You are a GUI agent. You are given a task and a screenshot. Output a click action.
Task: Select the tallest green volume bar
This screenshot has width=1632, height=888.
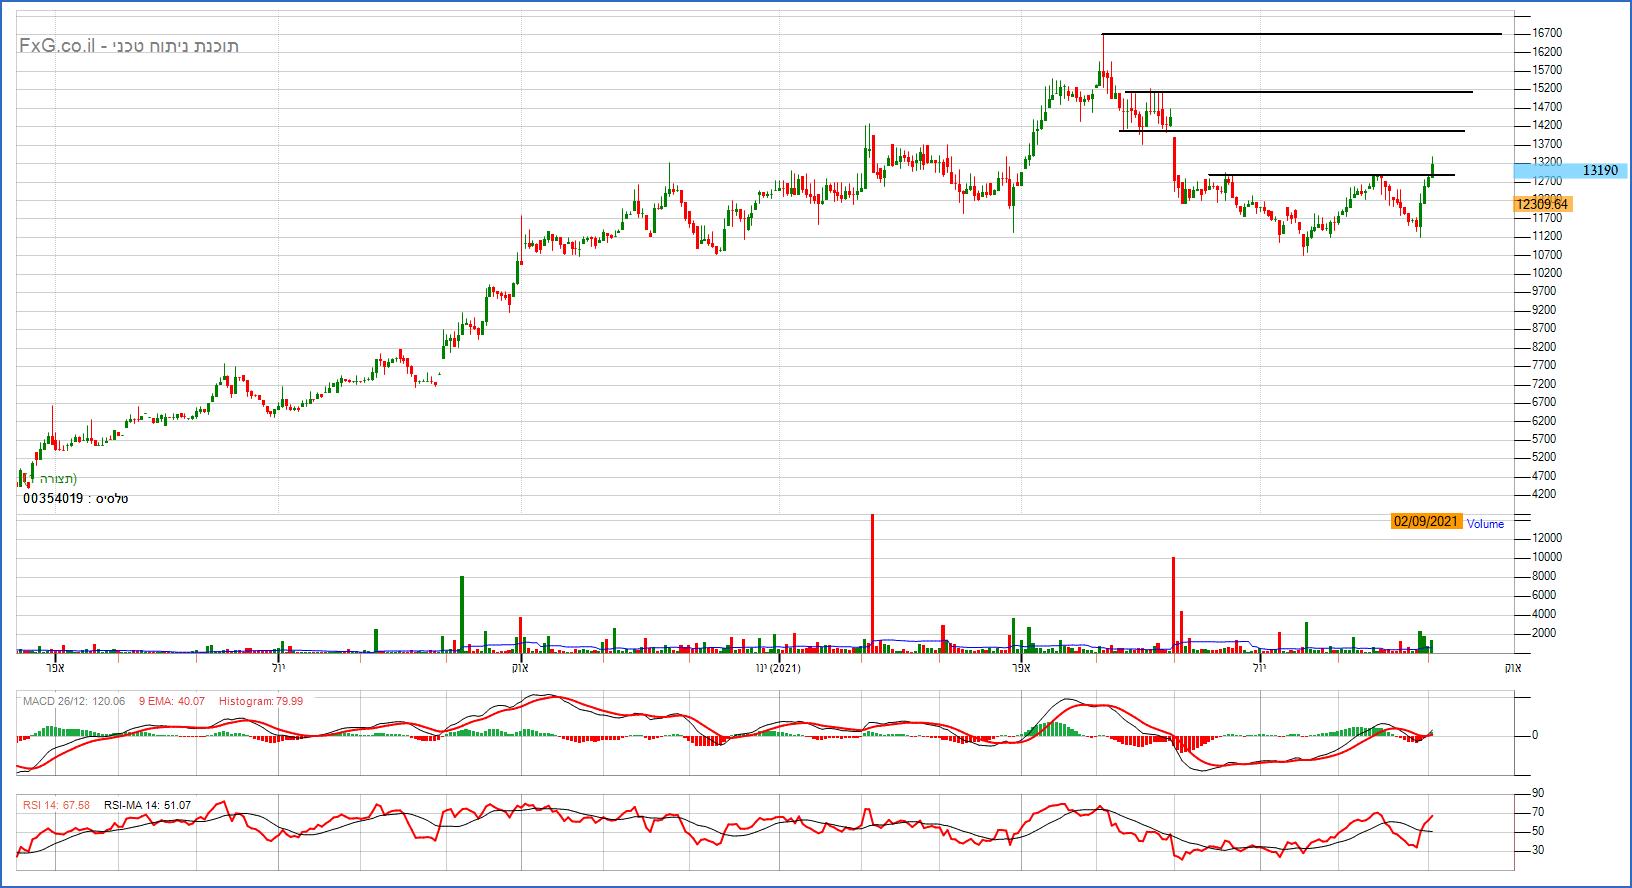(x=462, y=614)
